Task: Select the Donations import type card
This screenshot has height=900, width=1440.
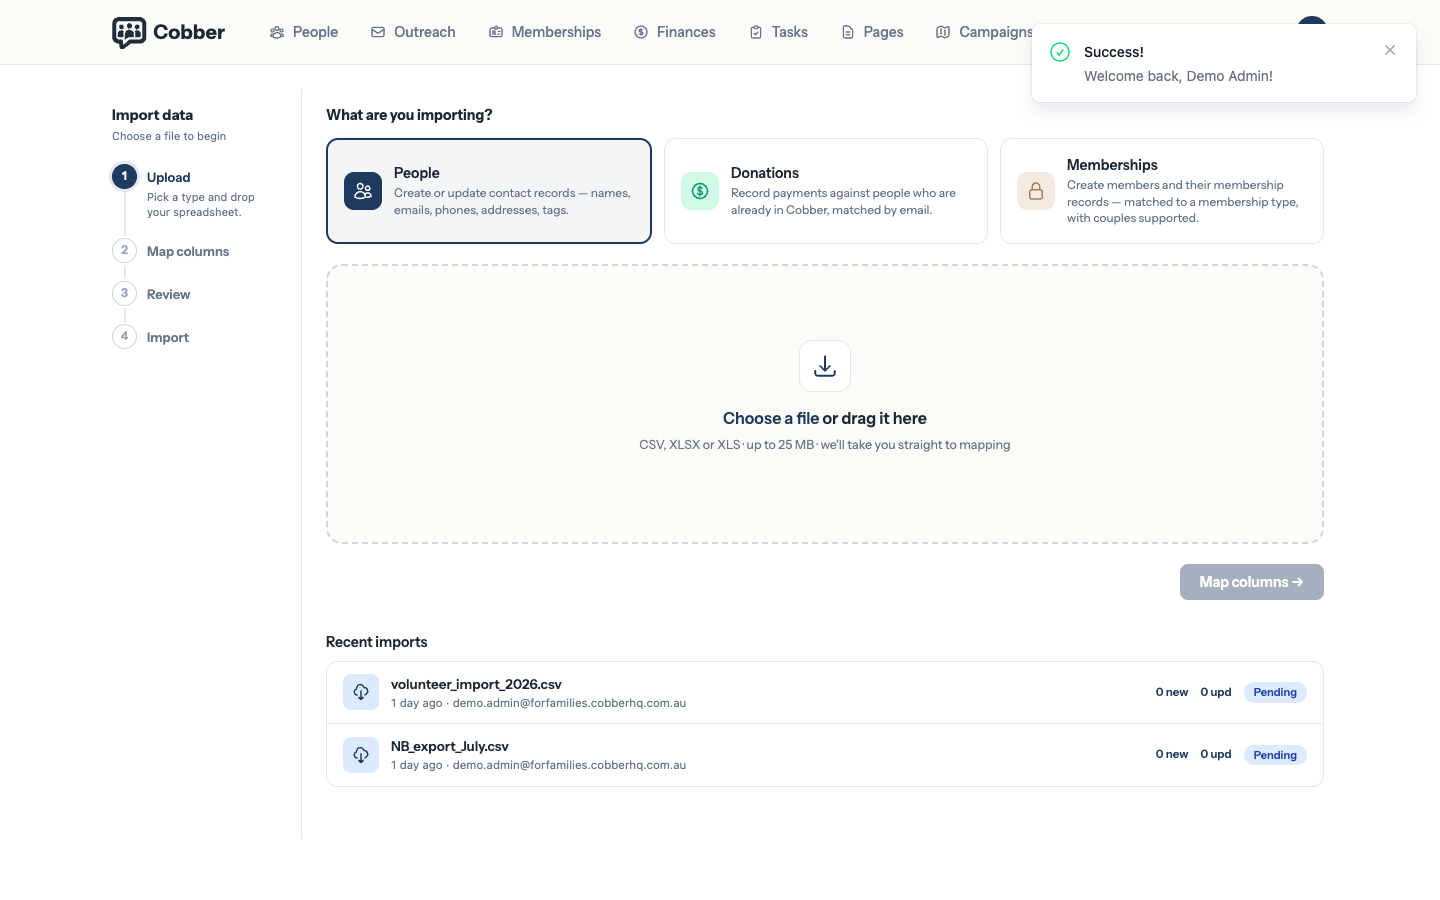Action: (x=826, y=191)
